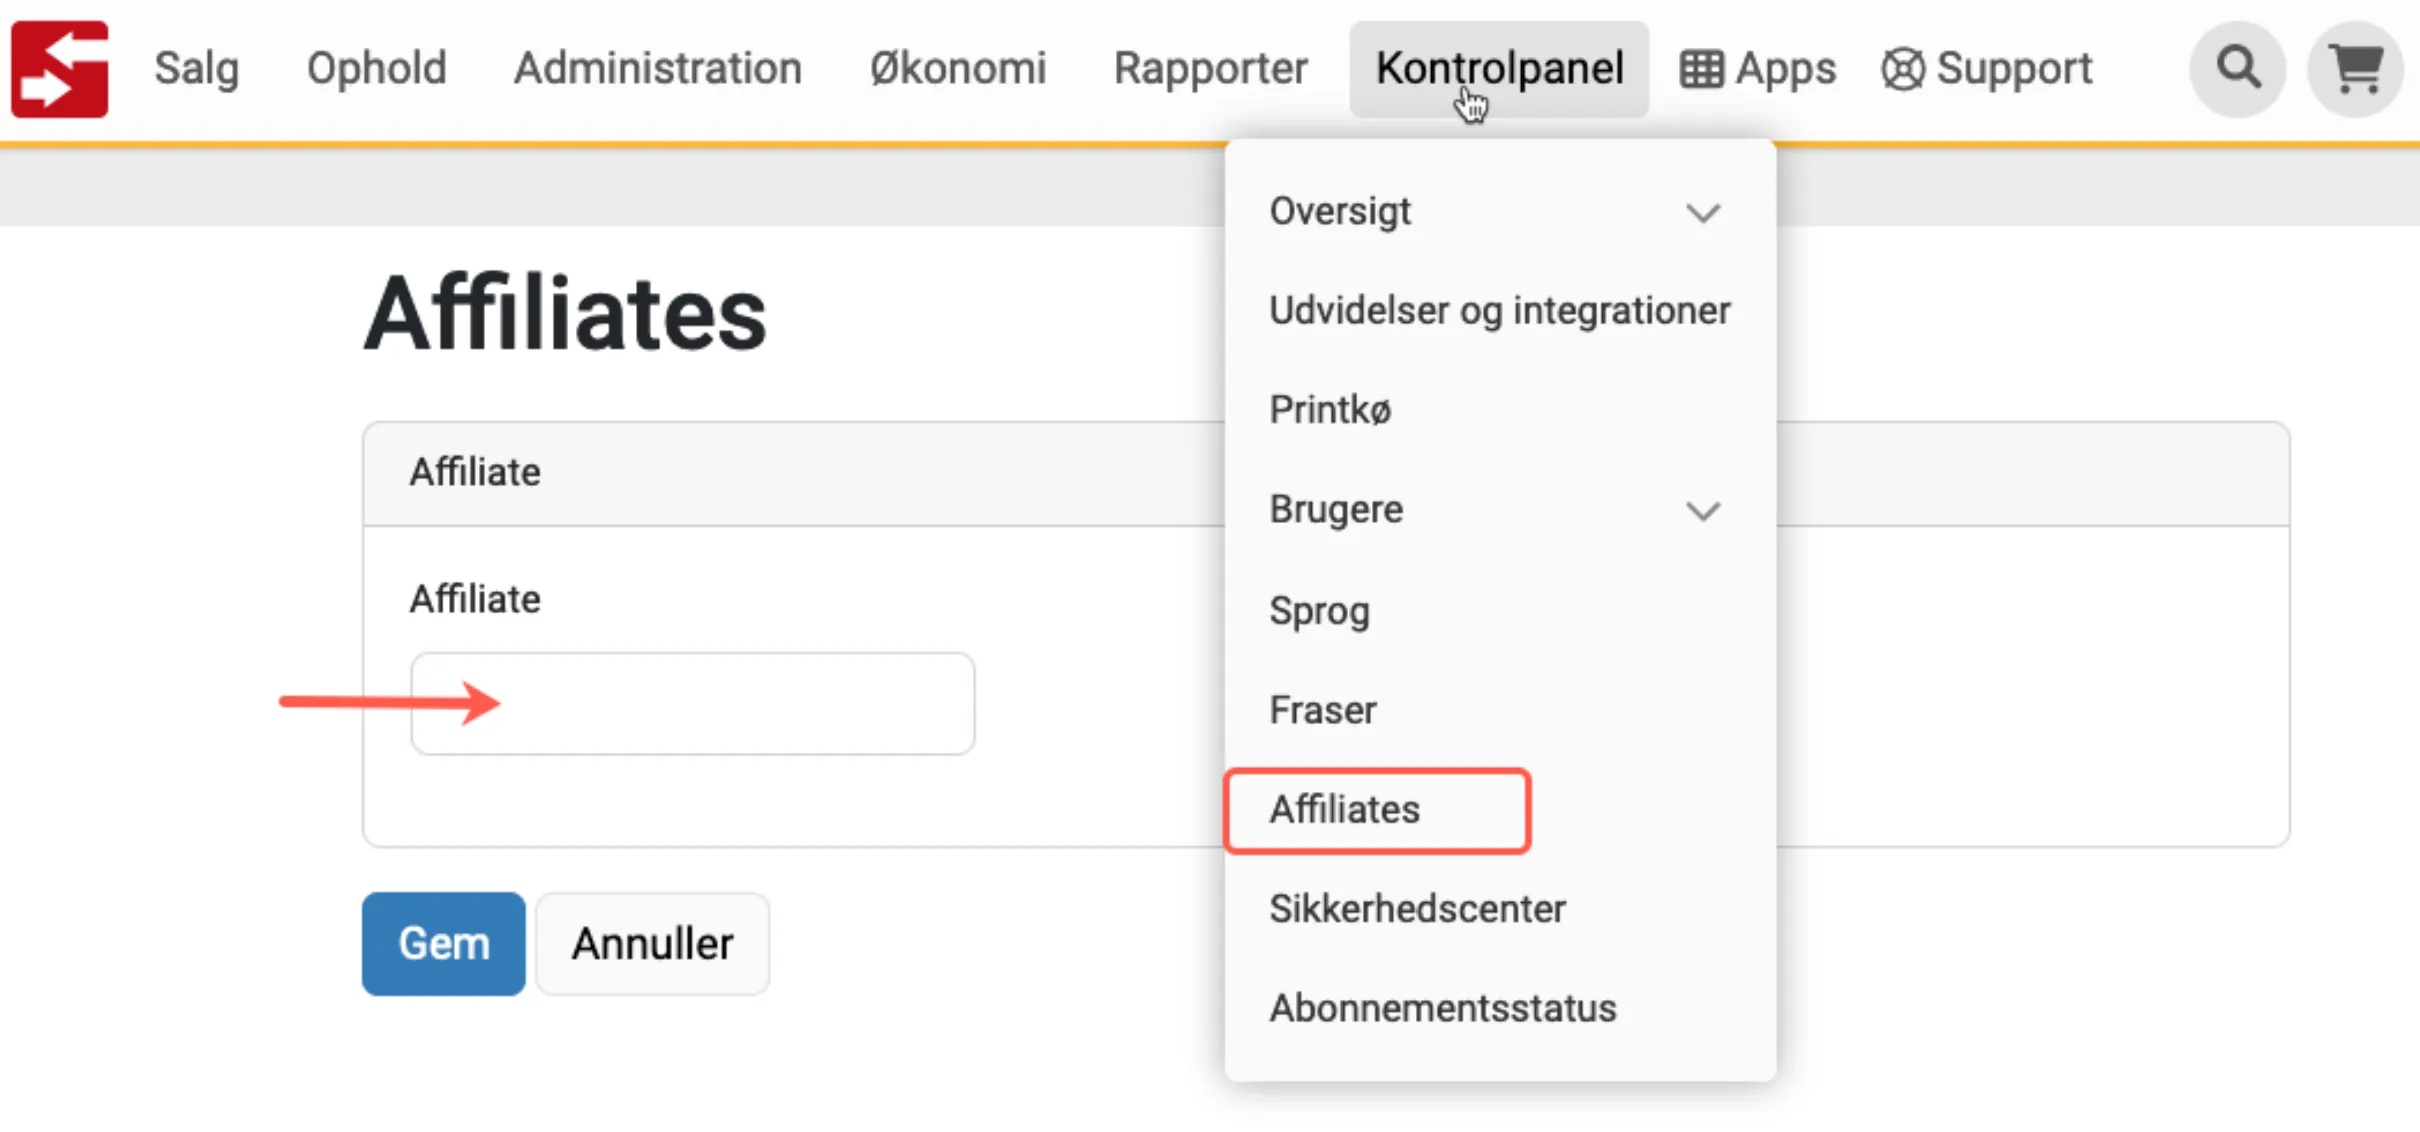This screenshot has height=1132, width=2420.
Task: Open the Kontrolpanel menu
Action: 1499,68
